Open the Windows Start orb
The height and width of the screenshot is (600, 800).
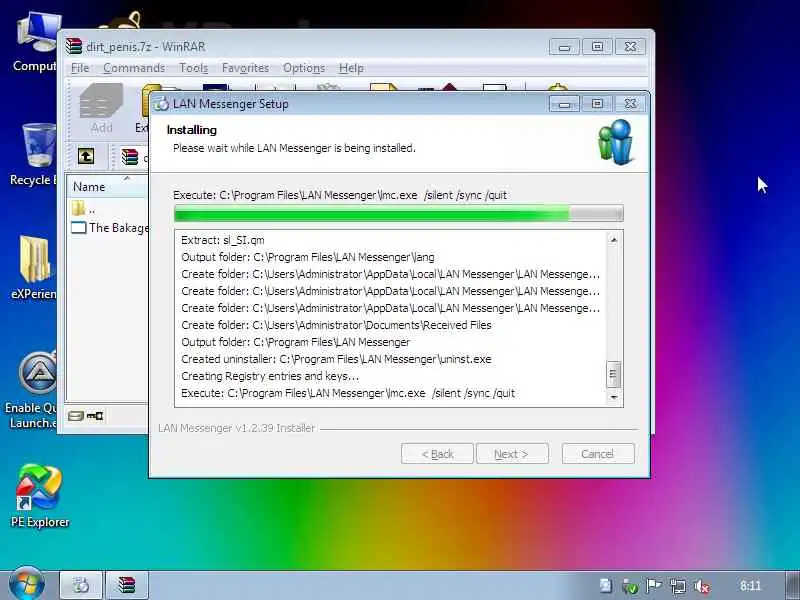27,585
